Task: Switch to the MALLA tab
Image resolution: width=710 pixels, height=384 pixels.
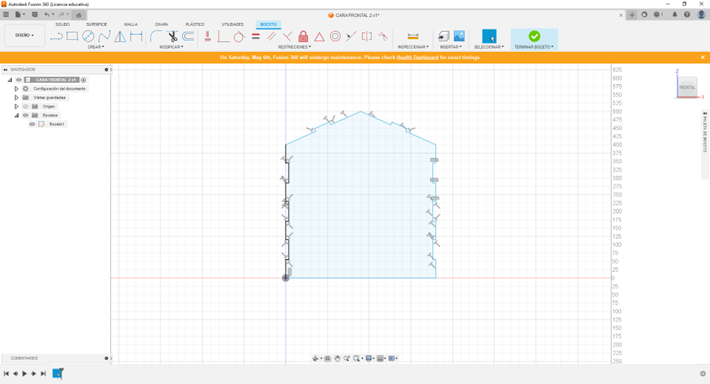Action: (131, 24)
